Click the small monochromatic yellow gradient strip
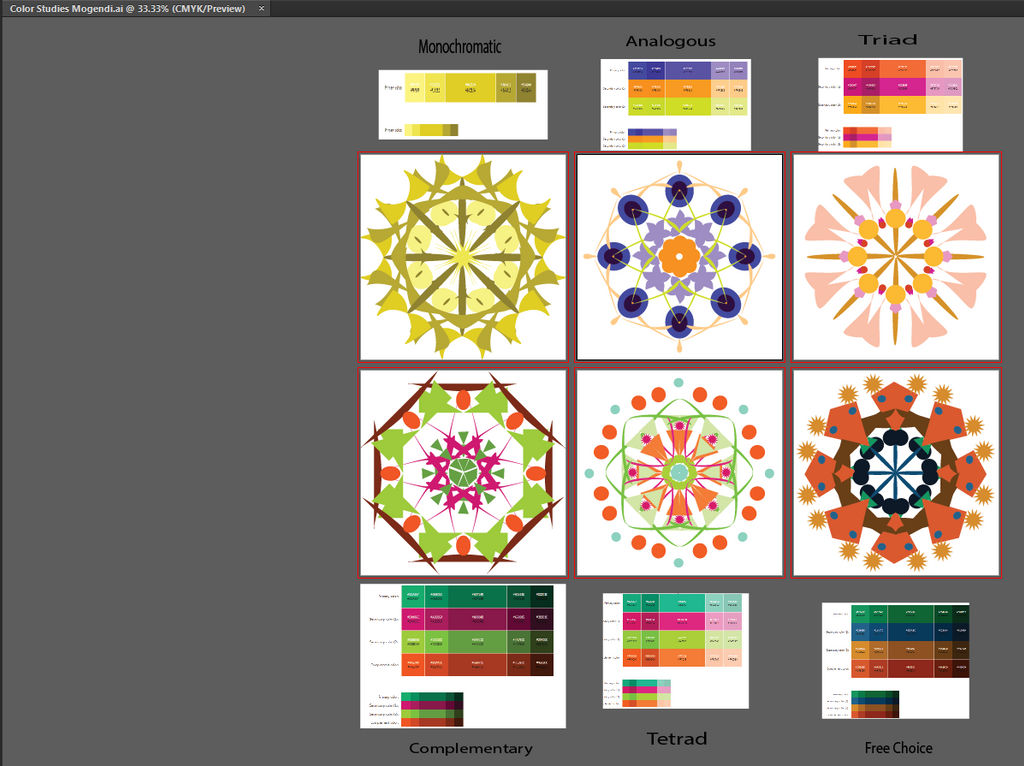This screenshot has width=1024, height=766. point(431,130)
